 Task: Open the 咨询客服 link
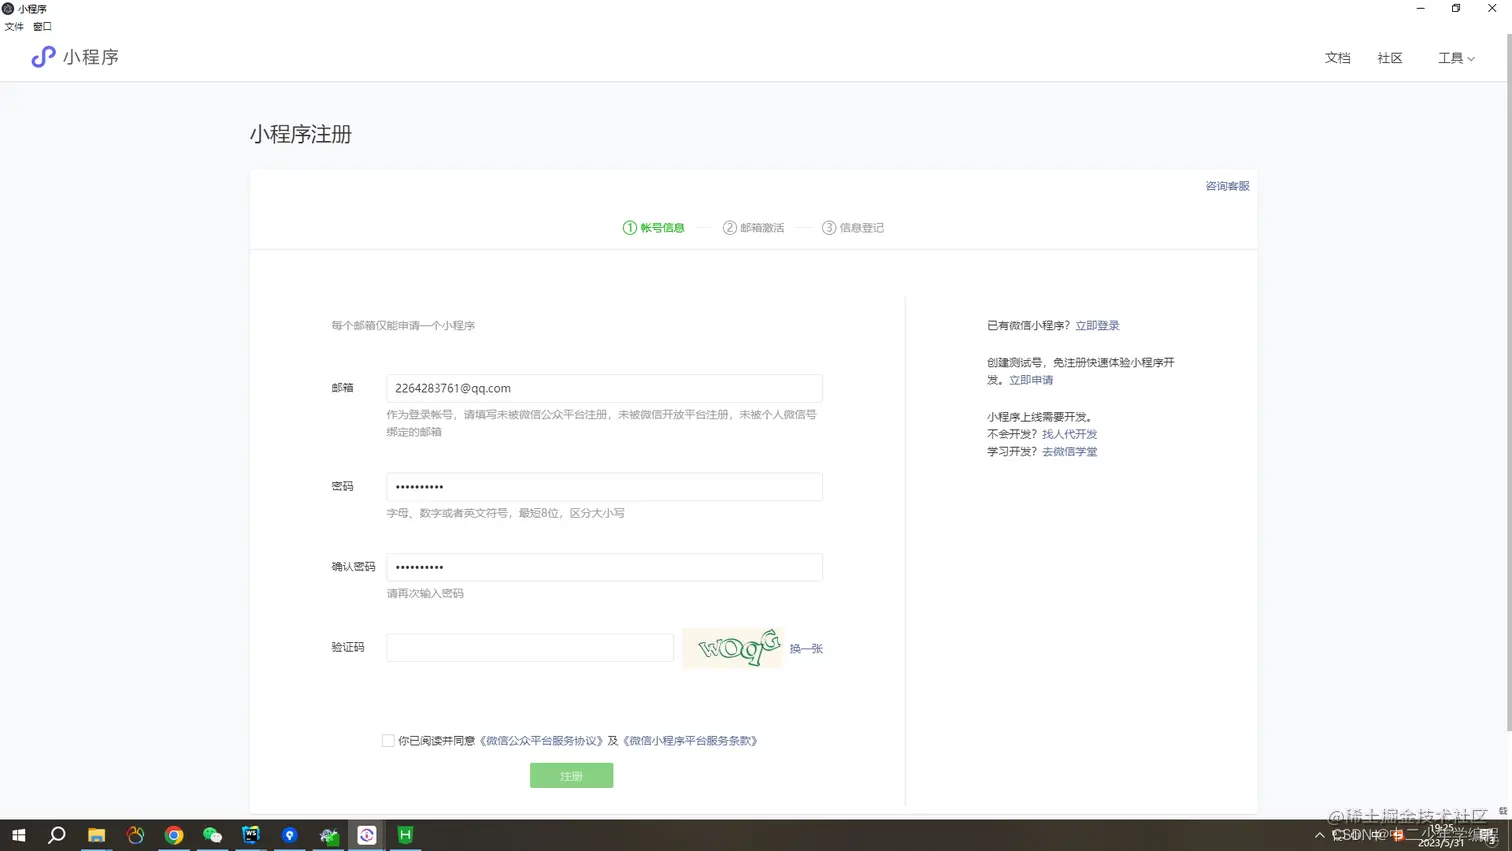(1227, 186)
